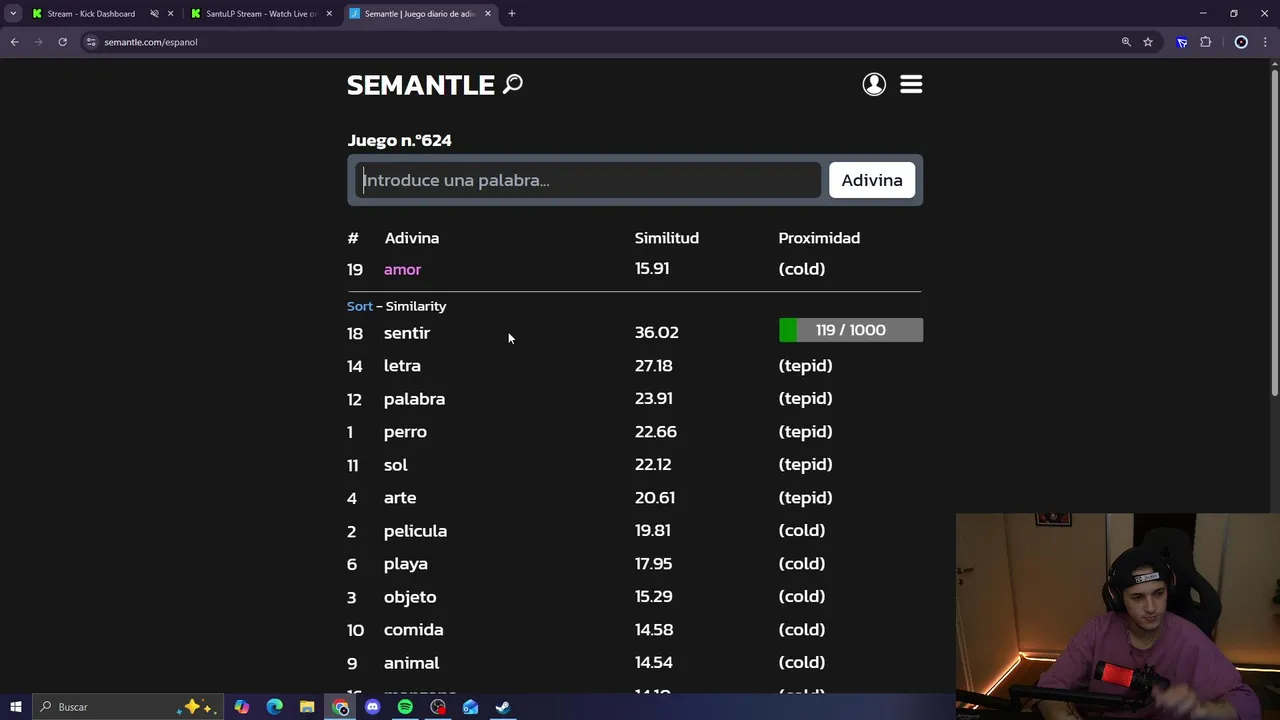Click the Proximidad column header
The height and width of the screenshot is (720, 1280).
point(819,238)
